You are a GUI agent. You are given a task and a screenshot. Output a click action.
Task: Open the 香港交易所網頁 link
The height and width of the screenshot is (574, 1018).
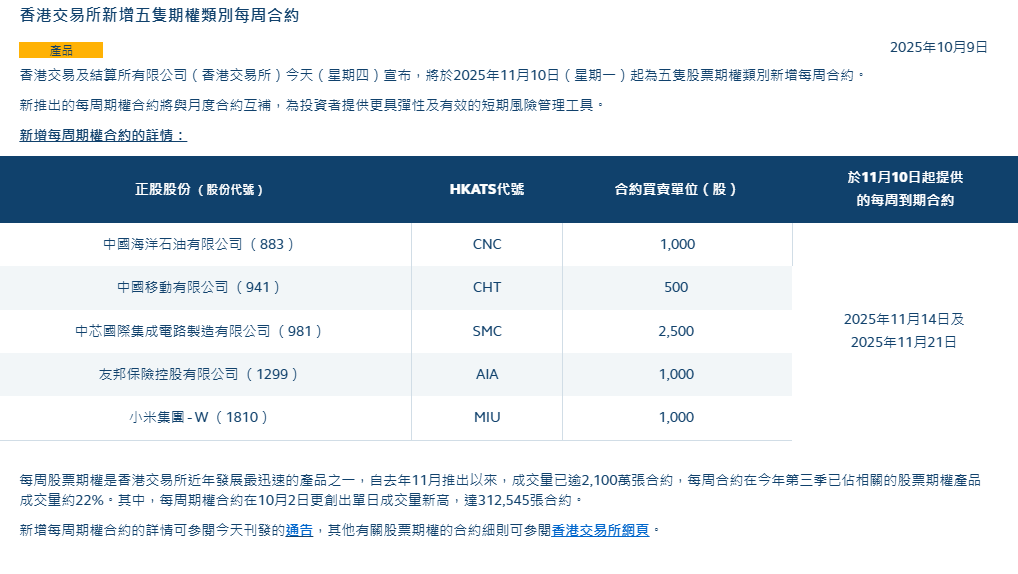[600, 530]
